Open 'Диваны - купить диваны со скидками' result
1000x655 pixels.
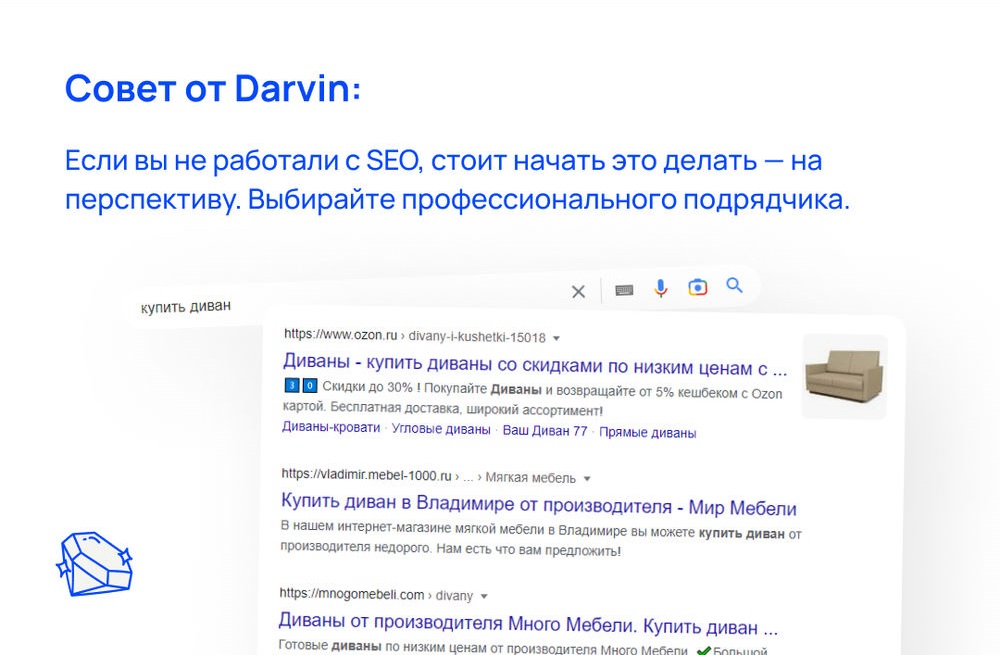535,365
